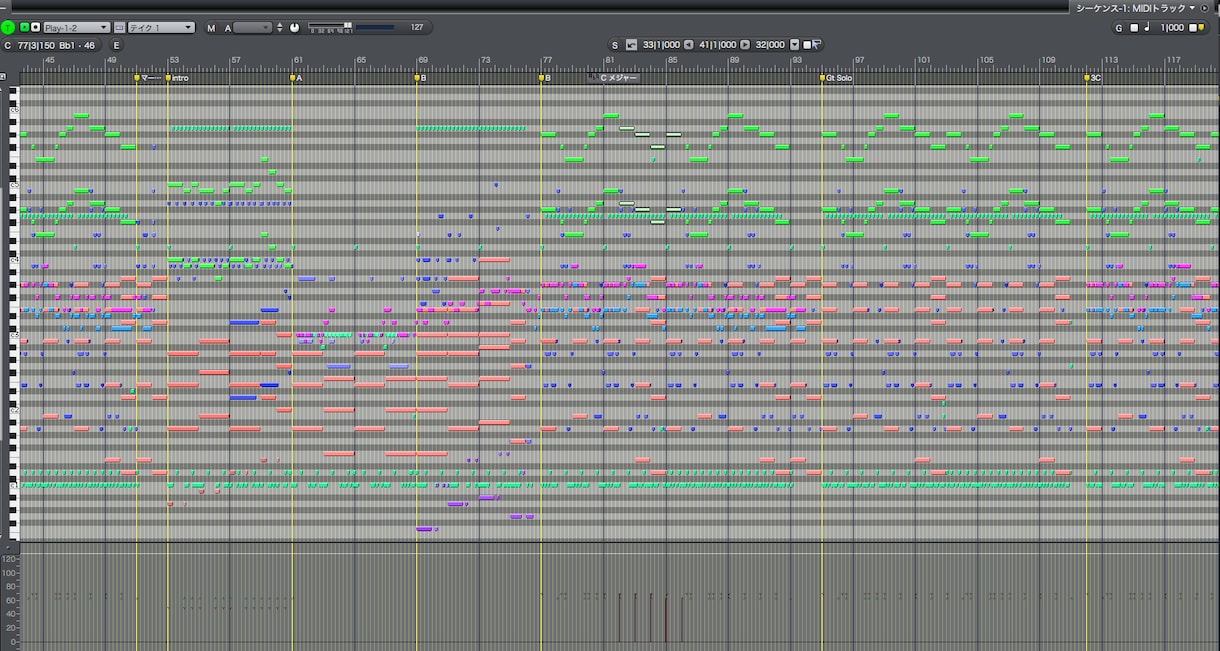
Task: Click the automation up/down stepper arrows
Action: pyautogui.click(x=280, y=28)
